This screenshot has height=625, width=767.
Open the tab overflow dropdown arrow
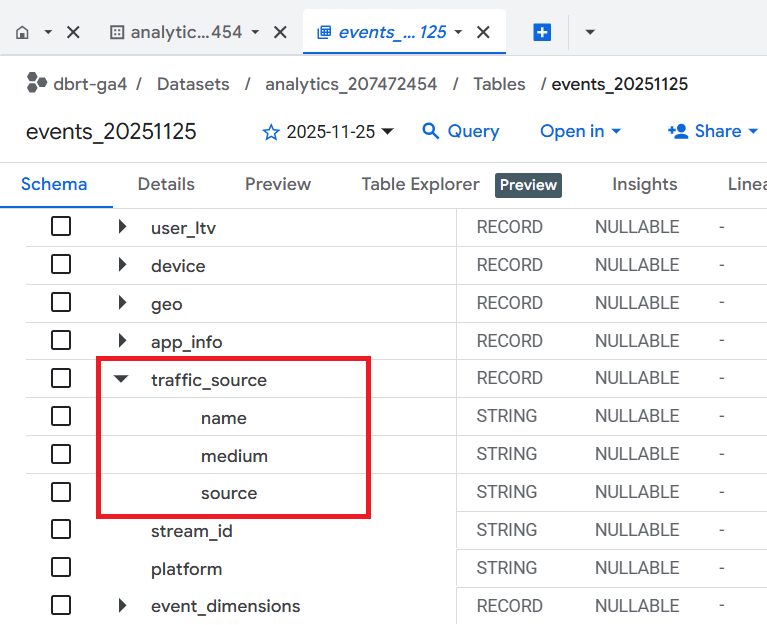(x=590, y=32)
